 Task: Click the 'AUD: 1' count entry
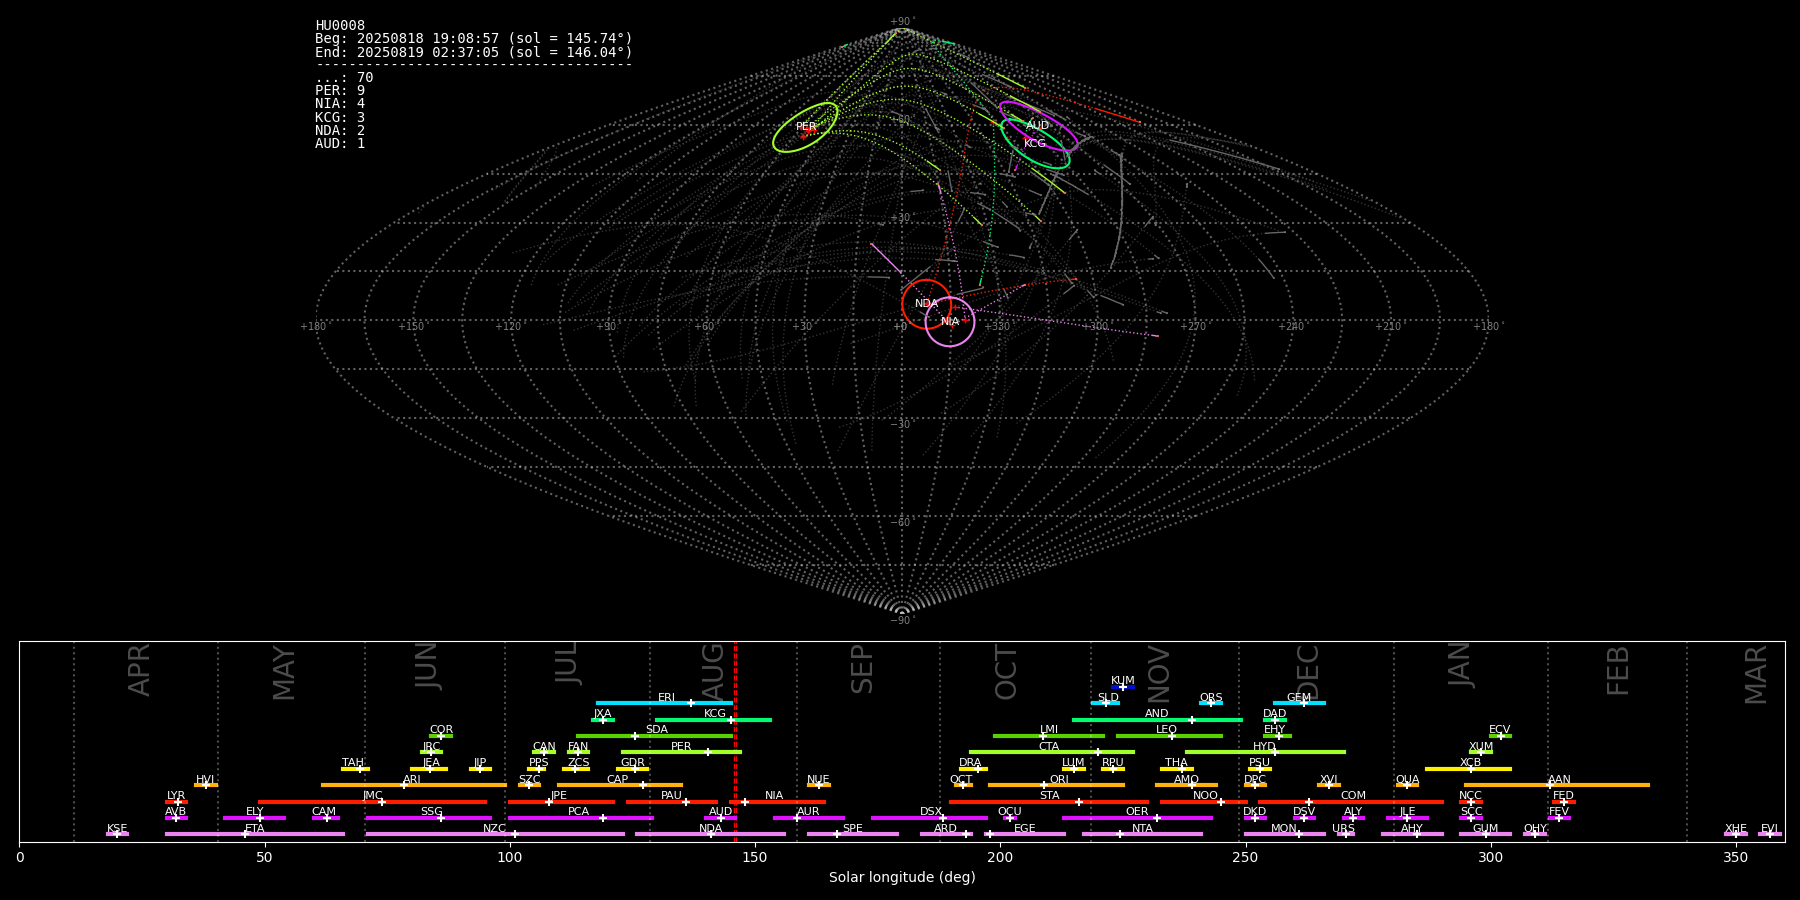(340, 144)
